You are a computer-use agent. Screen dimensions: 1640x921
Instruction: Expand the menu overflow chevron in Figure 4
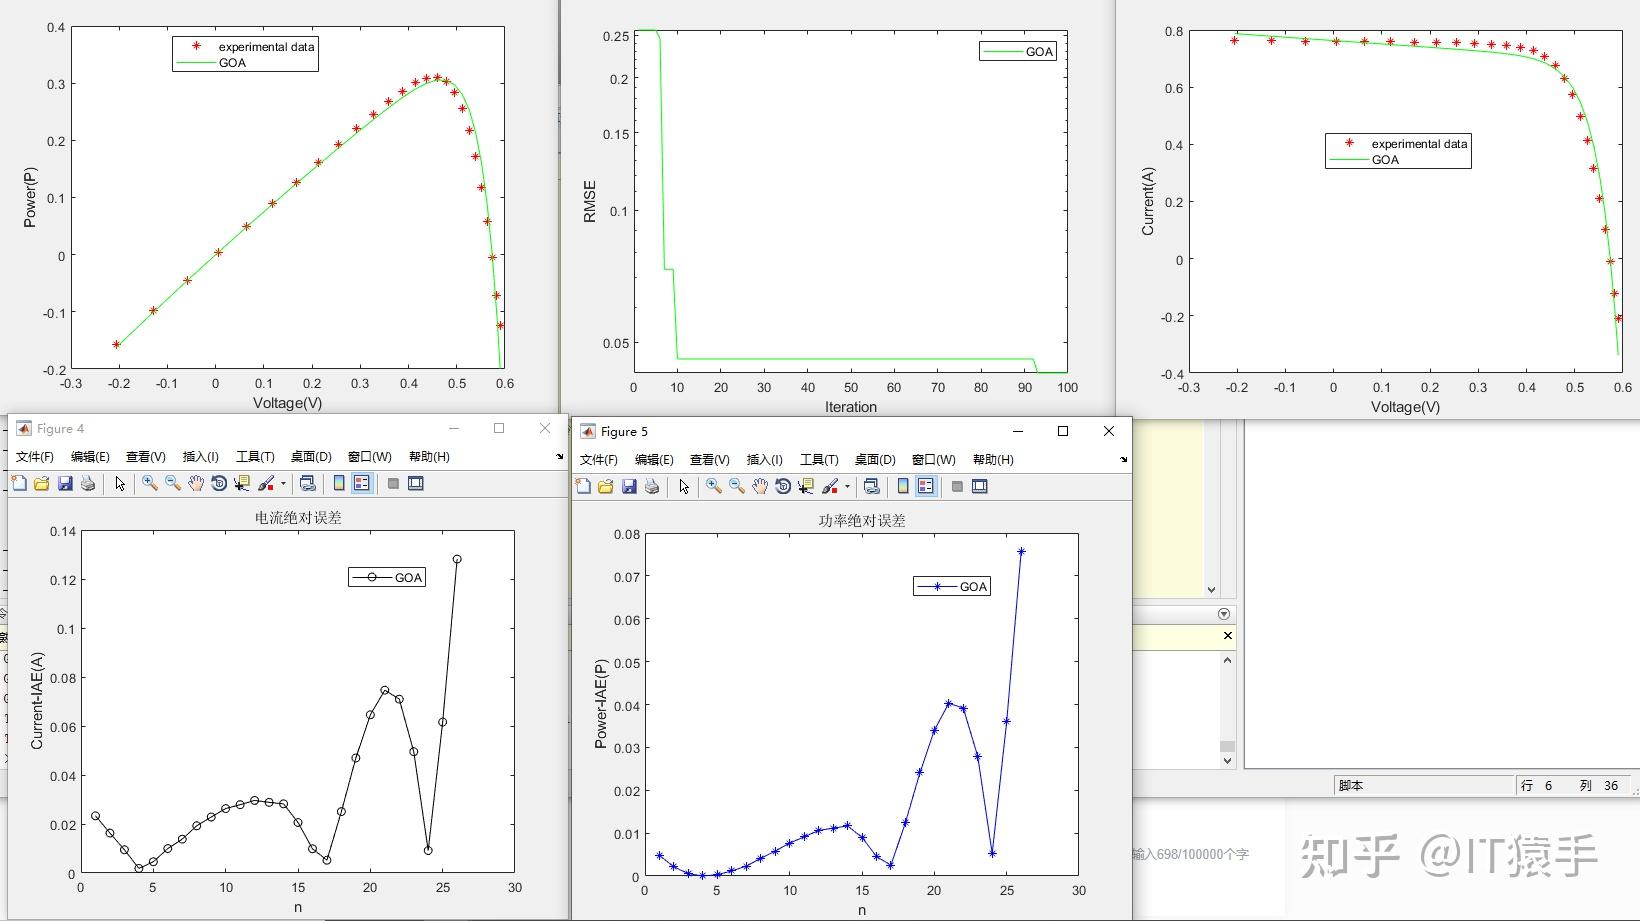pyautogui.click(x=558, y=458)
